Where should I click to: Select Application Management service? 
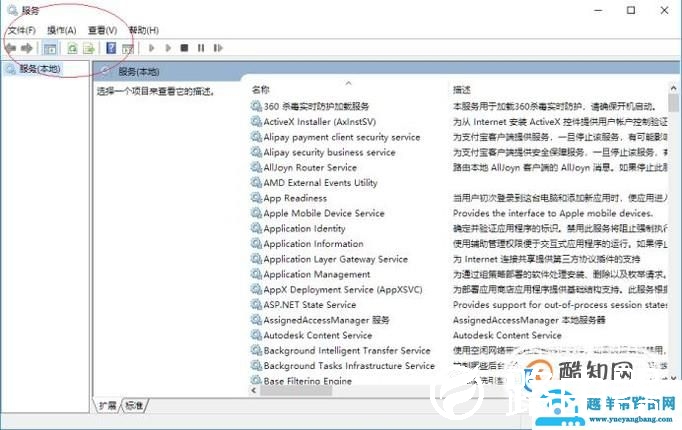click(x=317, y=274)
